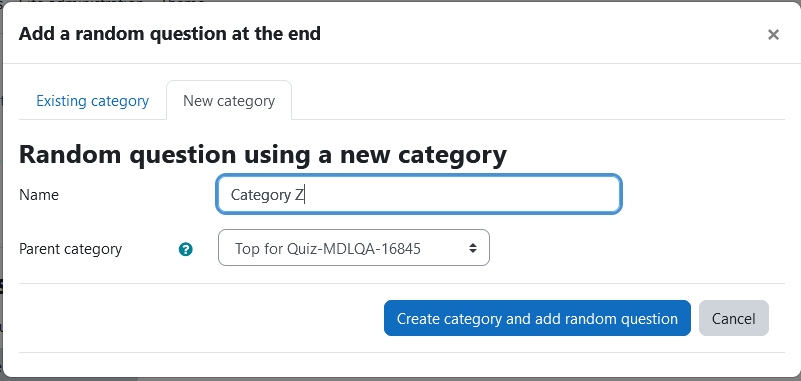Click the Top for Quiz-MDLQA-16845 option text
The image size is (801, 381).
pos(327,249)
